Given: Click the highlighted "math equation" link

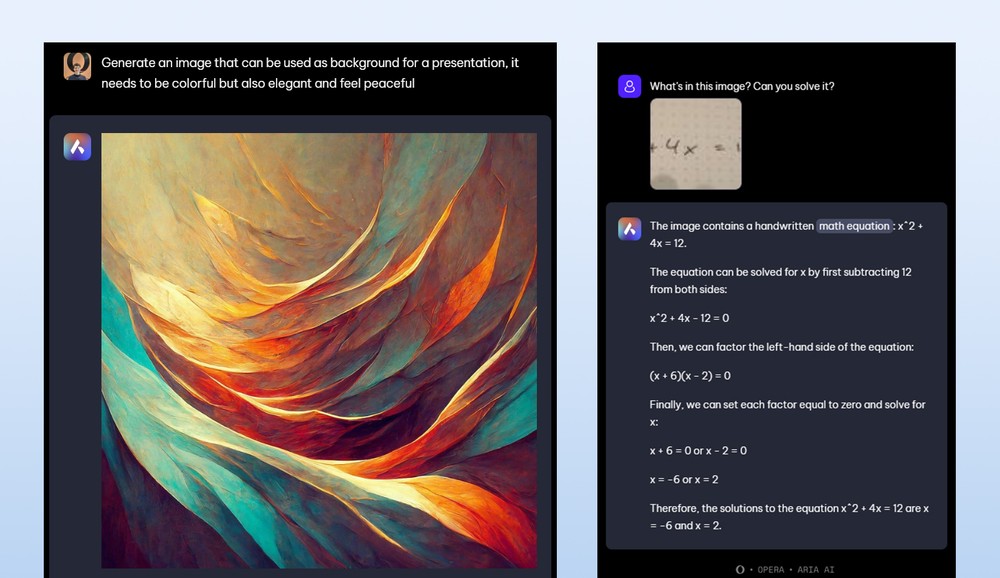Looking at the screenshot, I should pos(854,226).
